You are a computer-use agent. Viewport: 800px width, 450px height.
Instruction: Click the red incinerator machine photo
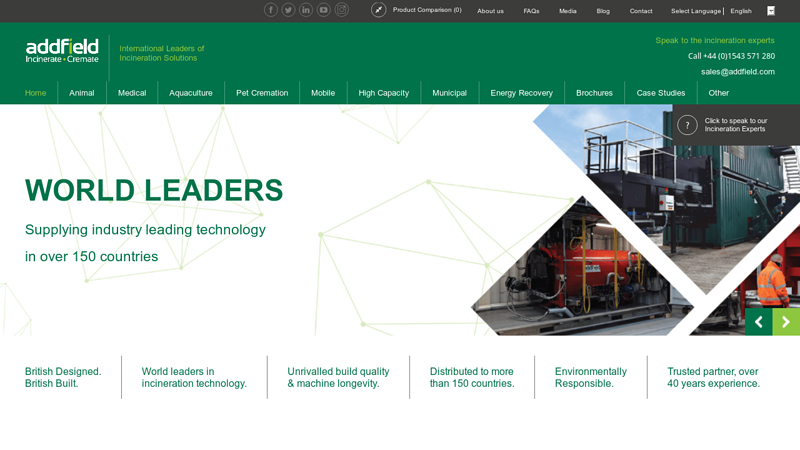pyautogui.click(x=582, y=276)
